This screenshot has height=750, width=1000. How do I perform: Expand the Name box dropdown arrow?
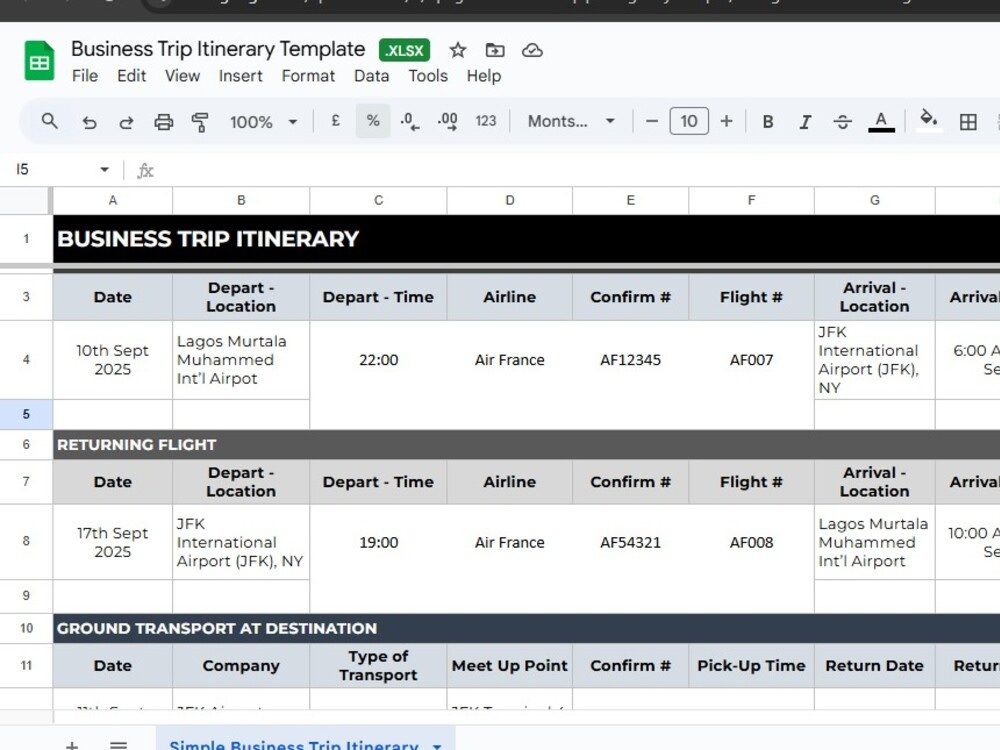pos(105,170)
